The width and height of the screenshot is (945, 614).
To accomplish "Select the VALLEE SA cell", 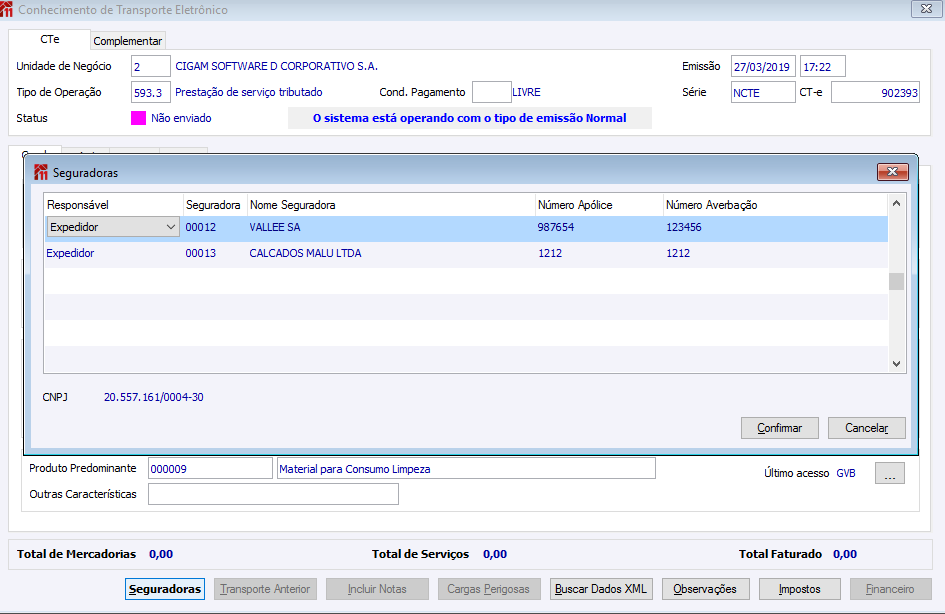I will (x=275, y=227).
